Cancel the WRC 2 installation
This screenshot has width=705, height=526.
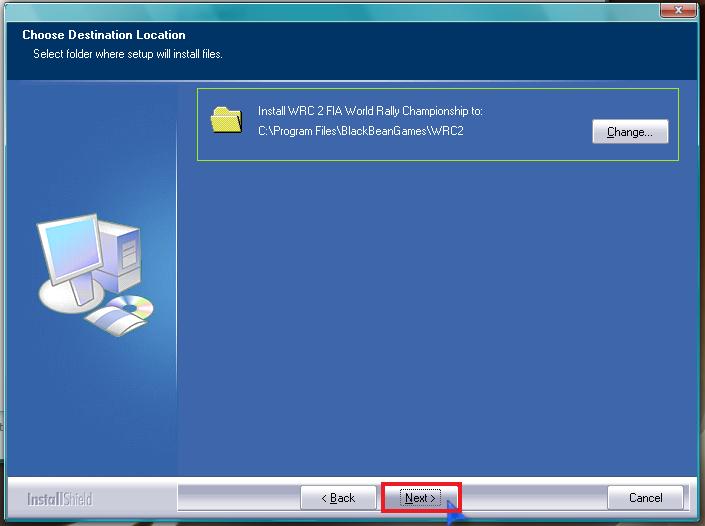tap(645, 498)
